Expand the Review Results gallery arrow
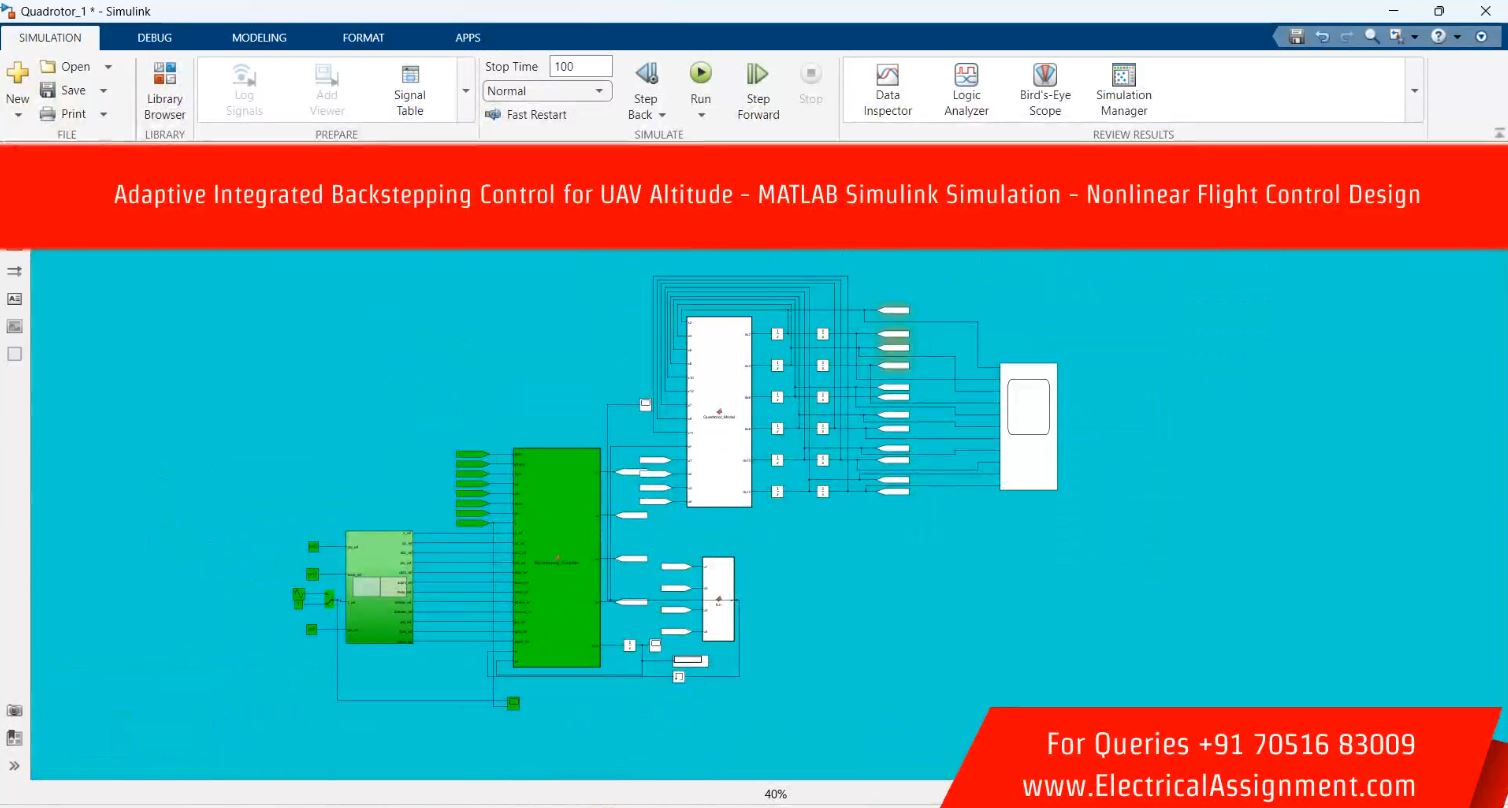The width and height of the screenshot is (1508, 808). coord(1414,91)
